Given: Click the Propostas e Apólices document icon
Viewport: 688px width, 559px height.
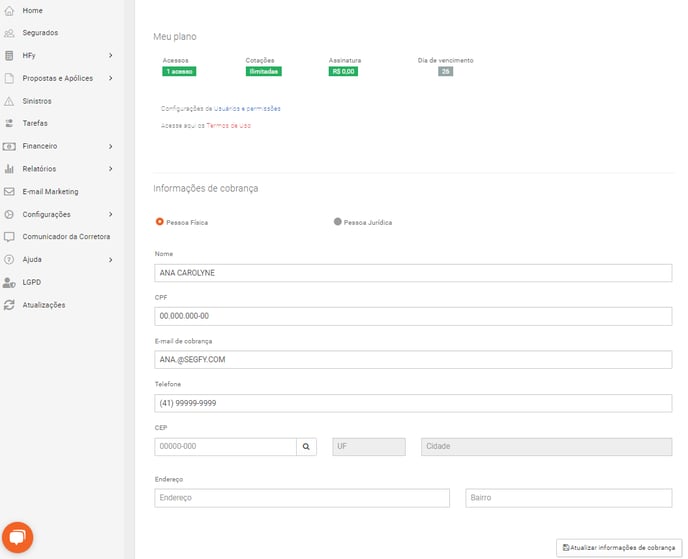Looking at the screenshot, I should (9, 78).
